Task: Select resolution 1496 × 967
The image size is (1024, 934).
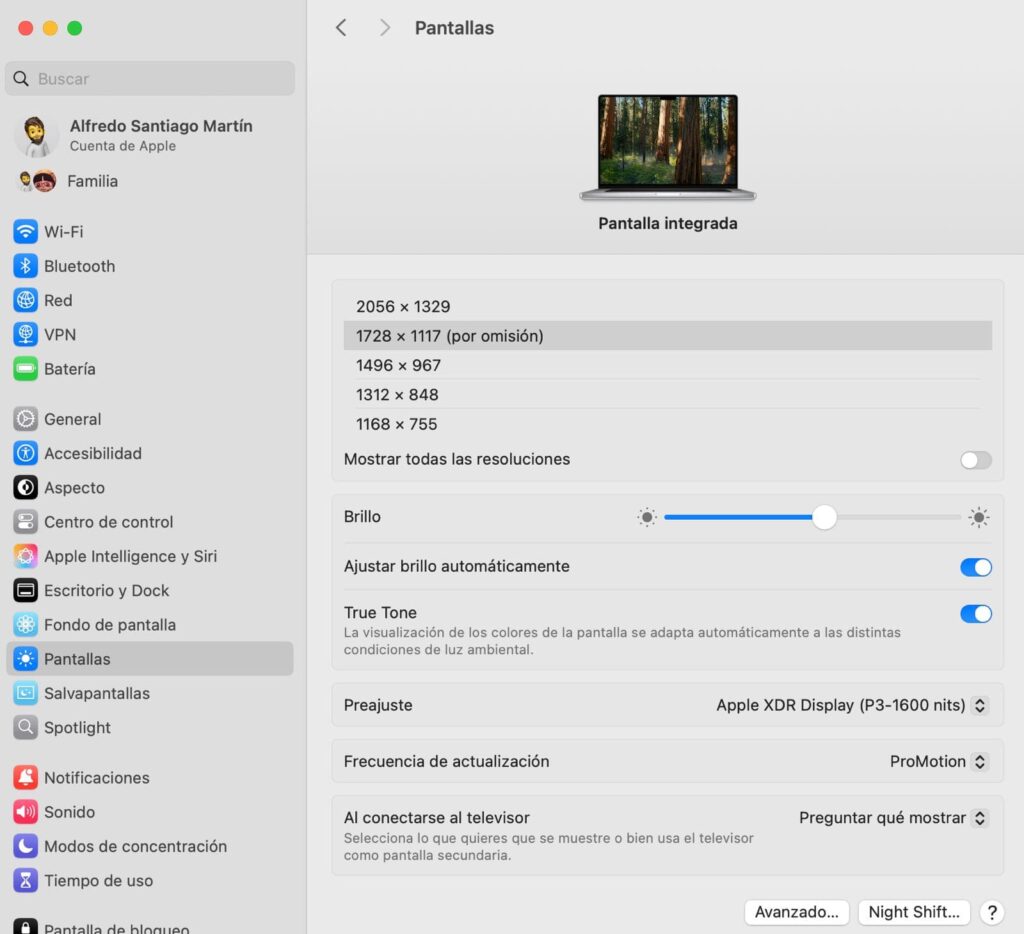Action: pos(667,365)
